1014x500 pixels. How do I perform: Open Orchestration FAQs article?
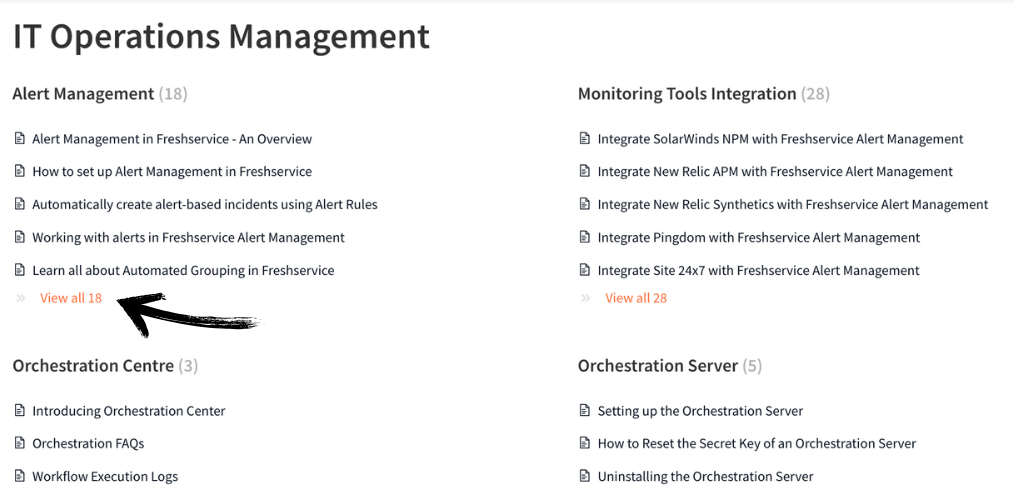[x=88, y=443]
